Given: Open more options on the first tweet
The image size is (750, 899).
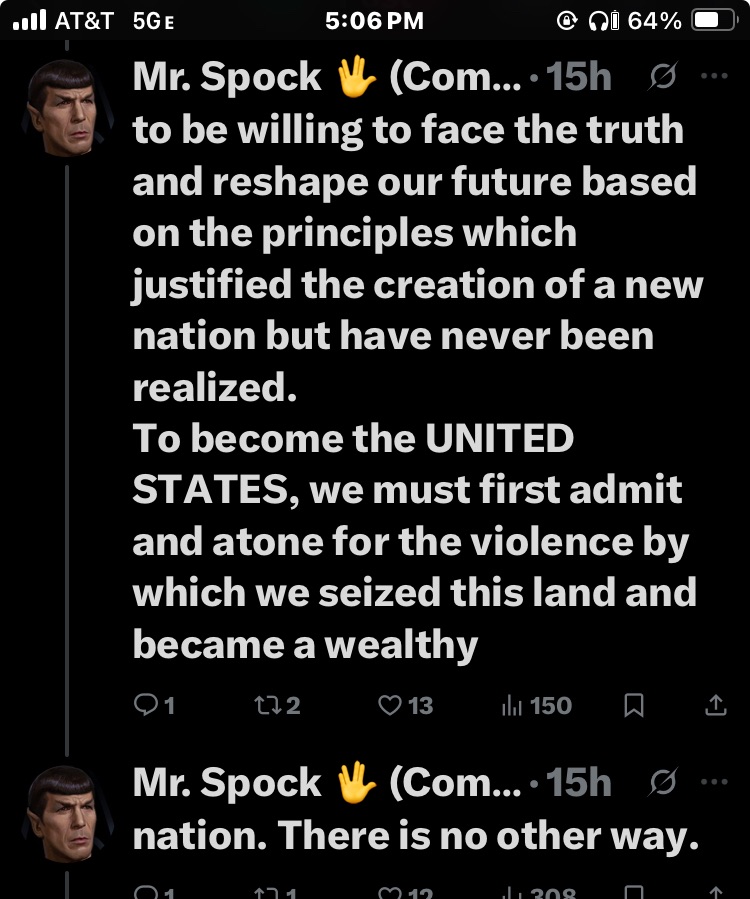Looking at the screenshot, I should pos(715,76).
